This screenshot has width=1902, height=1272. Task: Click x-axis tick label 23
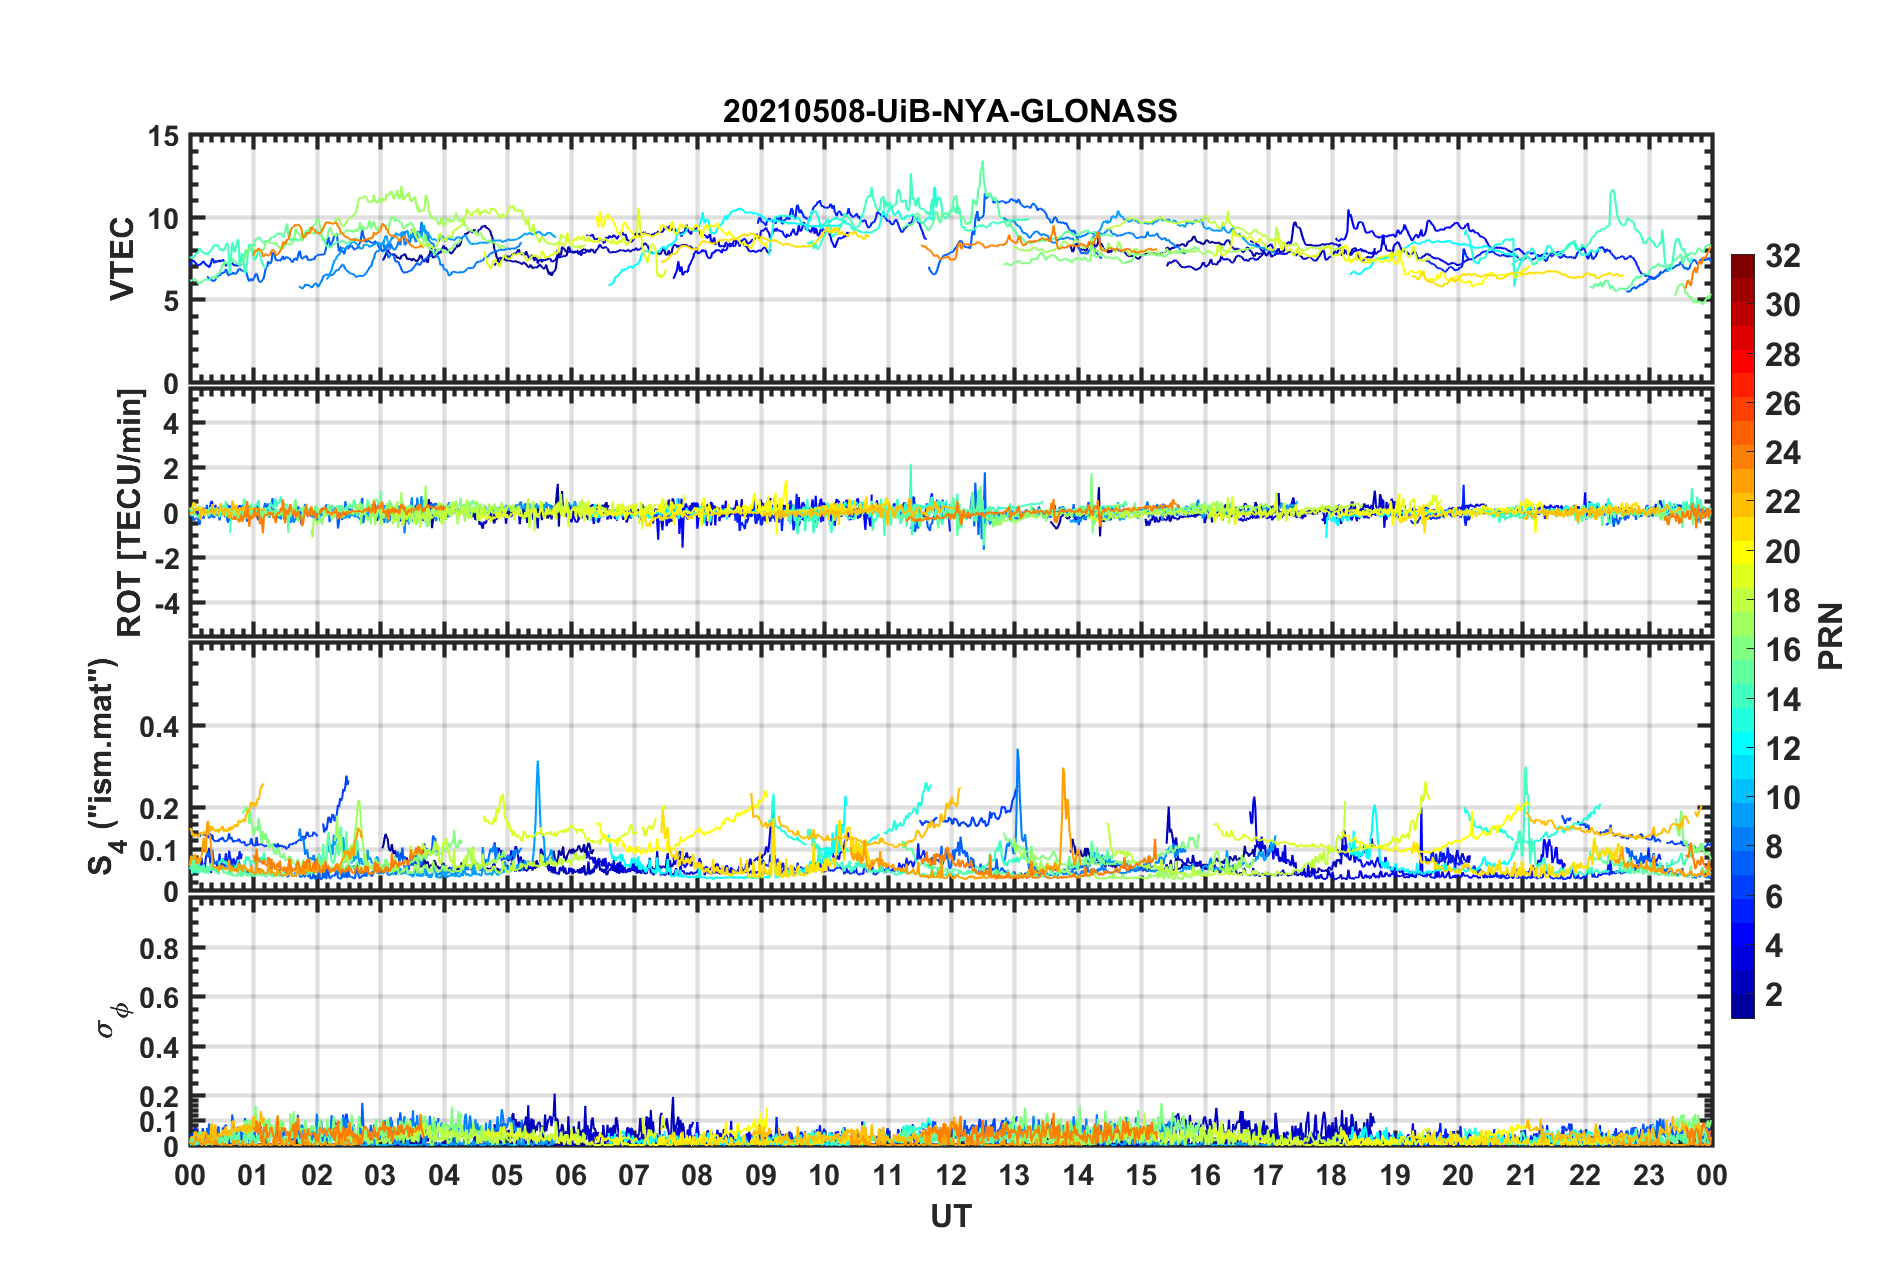(x=1649, y=1175)
